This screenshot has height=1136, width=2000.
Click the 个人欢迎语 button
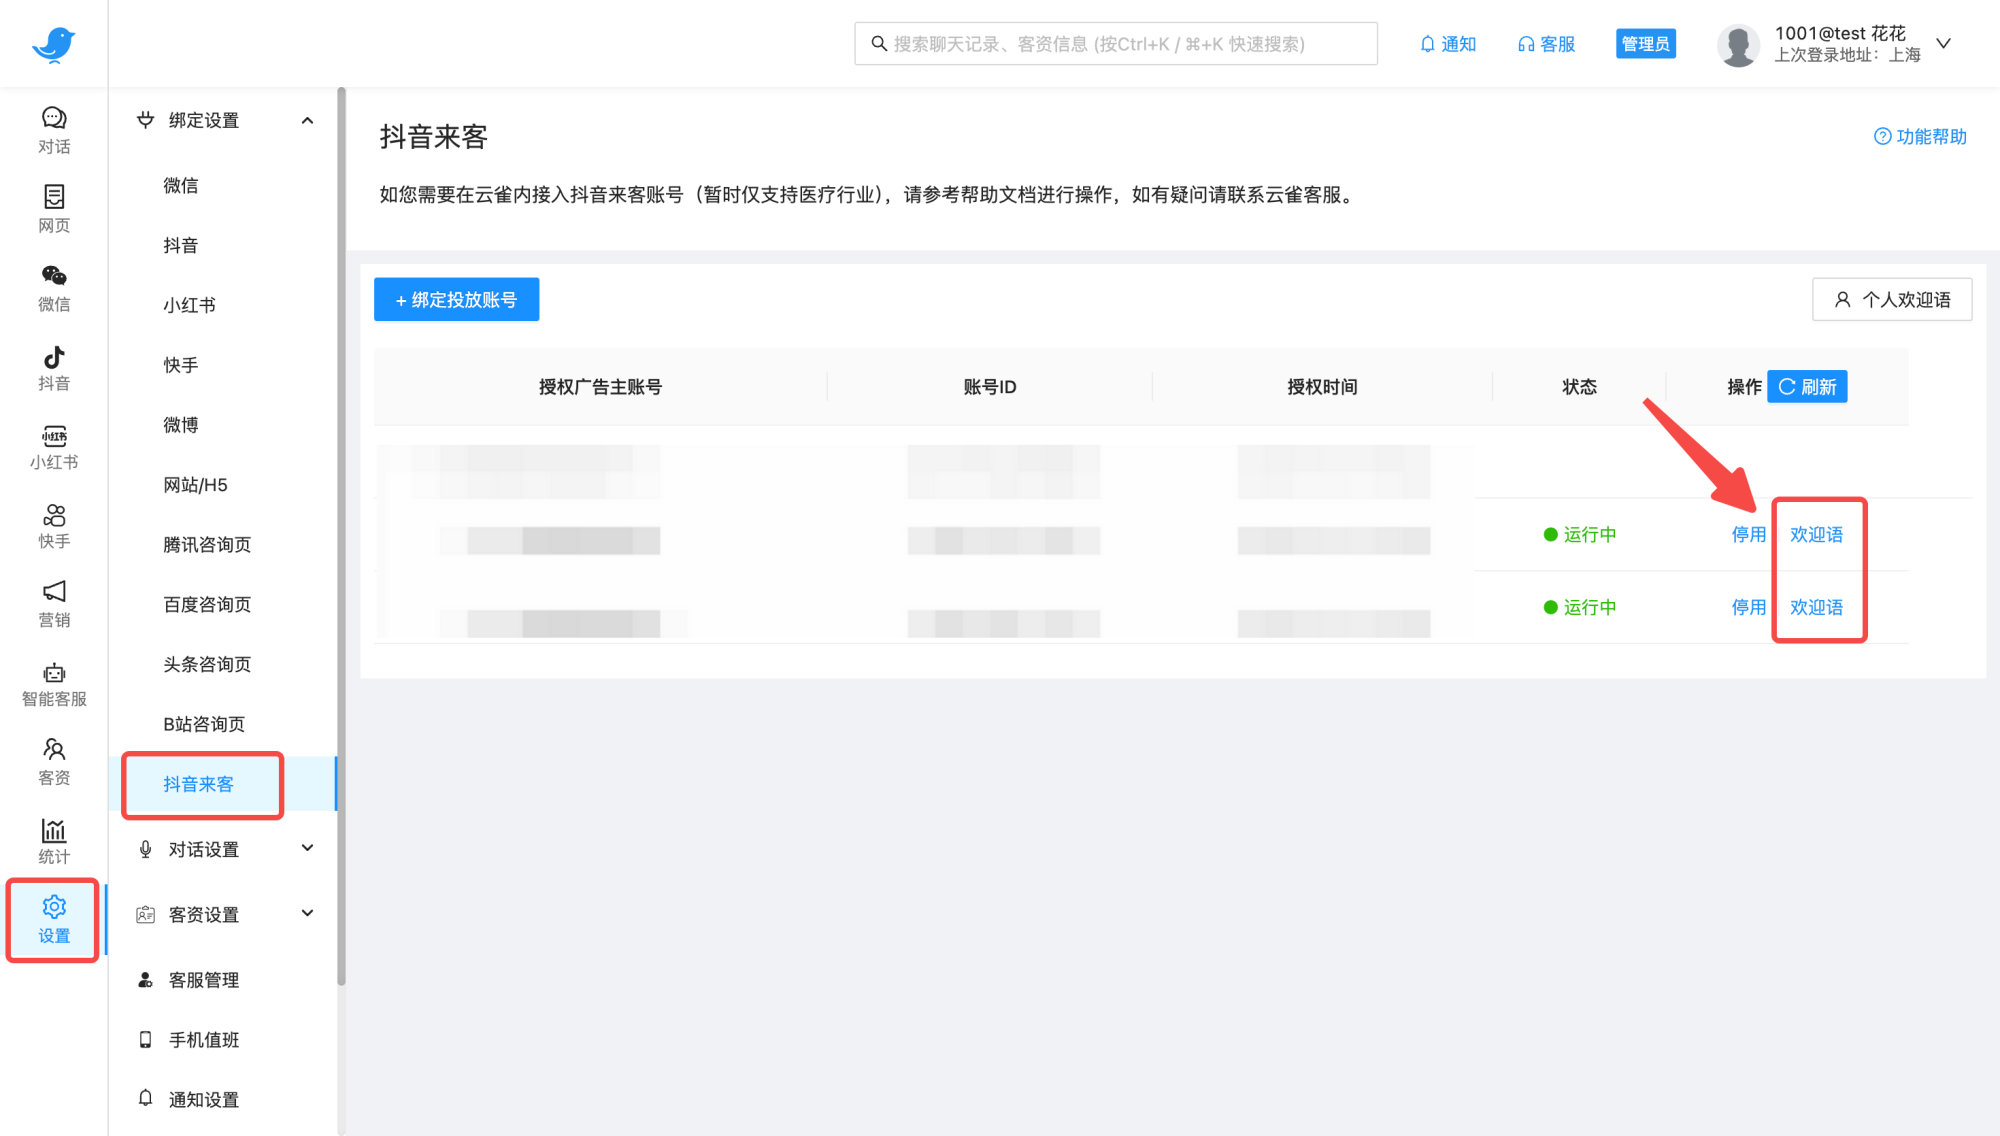[x=1891, y=300]
